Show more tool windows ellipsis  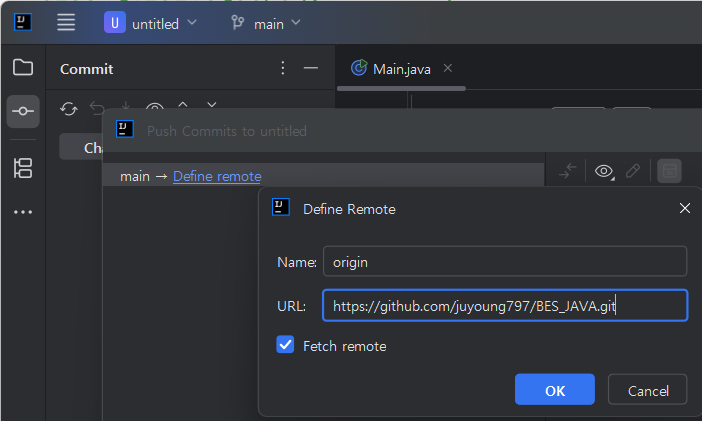point(23,212)
